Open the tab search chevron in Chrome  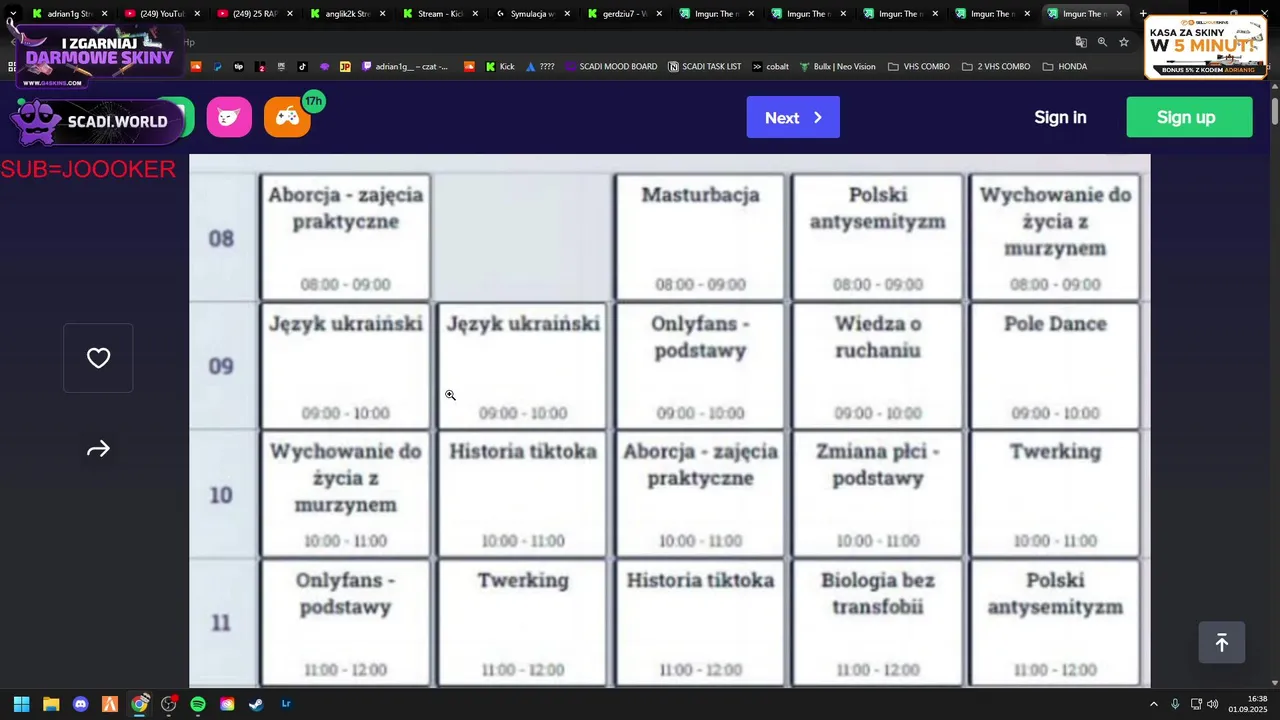coord(12,14)
